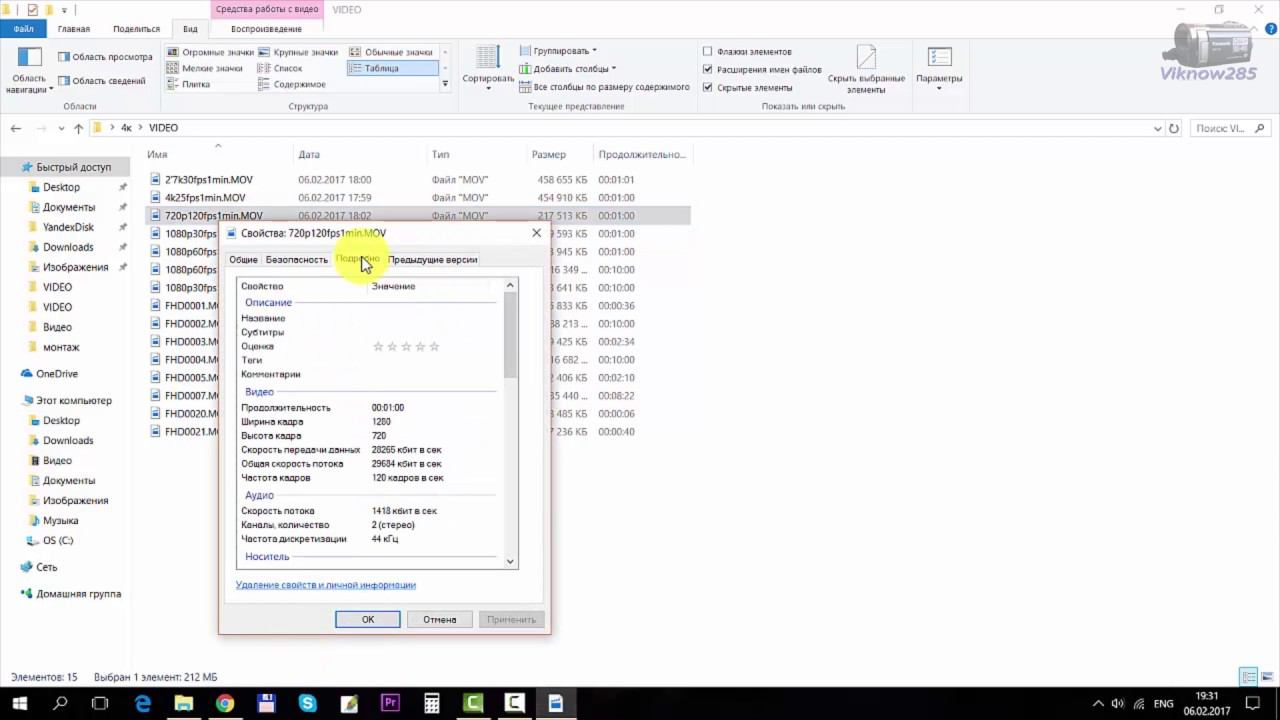
Task: Open the Windows Start menu
Action: point(19,703)
